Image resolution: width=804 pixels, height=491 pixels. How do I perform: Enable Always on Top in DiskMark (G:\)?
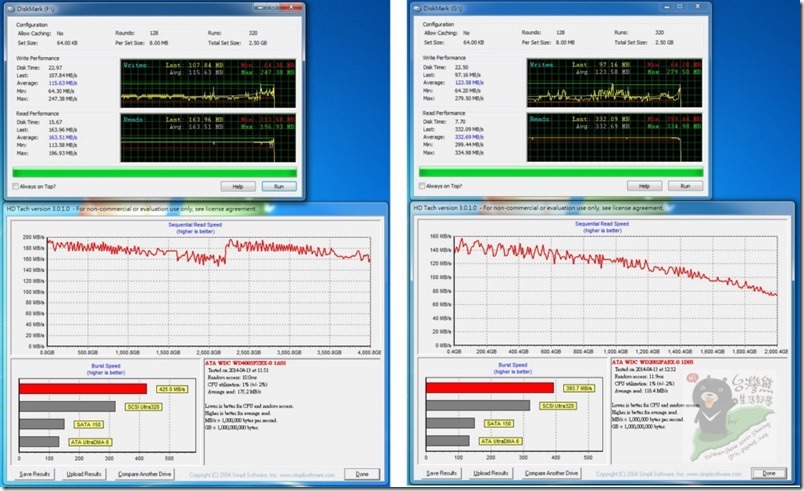422,186
